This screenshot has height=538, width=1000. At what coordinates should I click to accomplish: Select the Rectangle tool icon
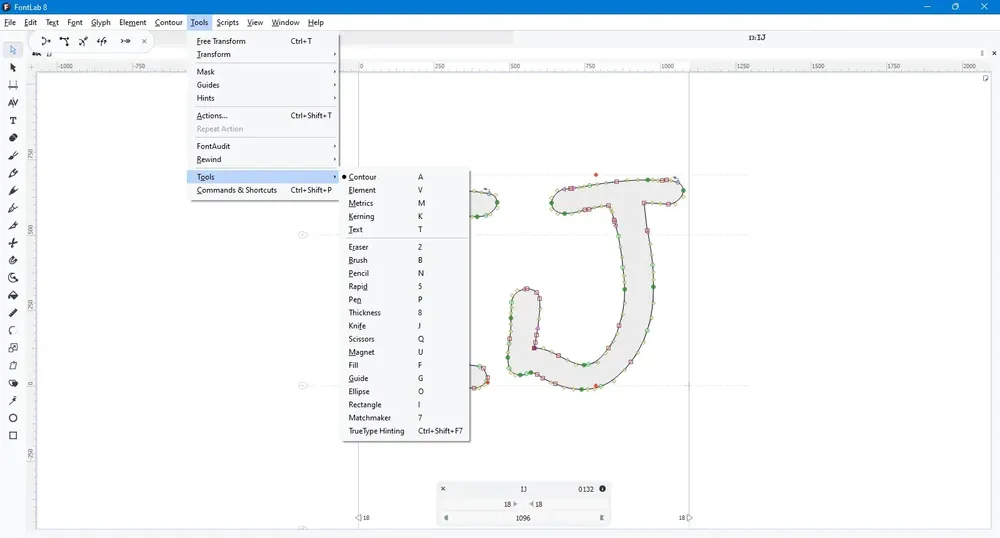click(x=13, y=435)
